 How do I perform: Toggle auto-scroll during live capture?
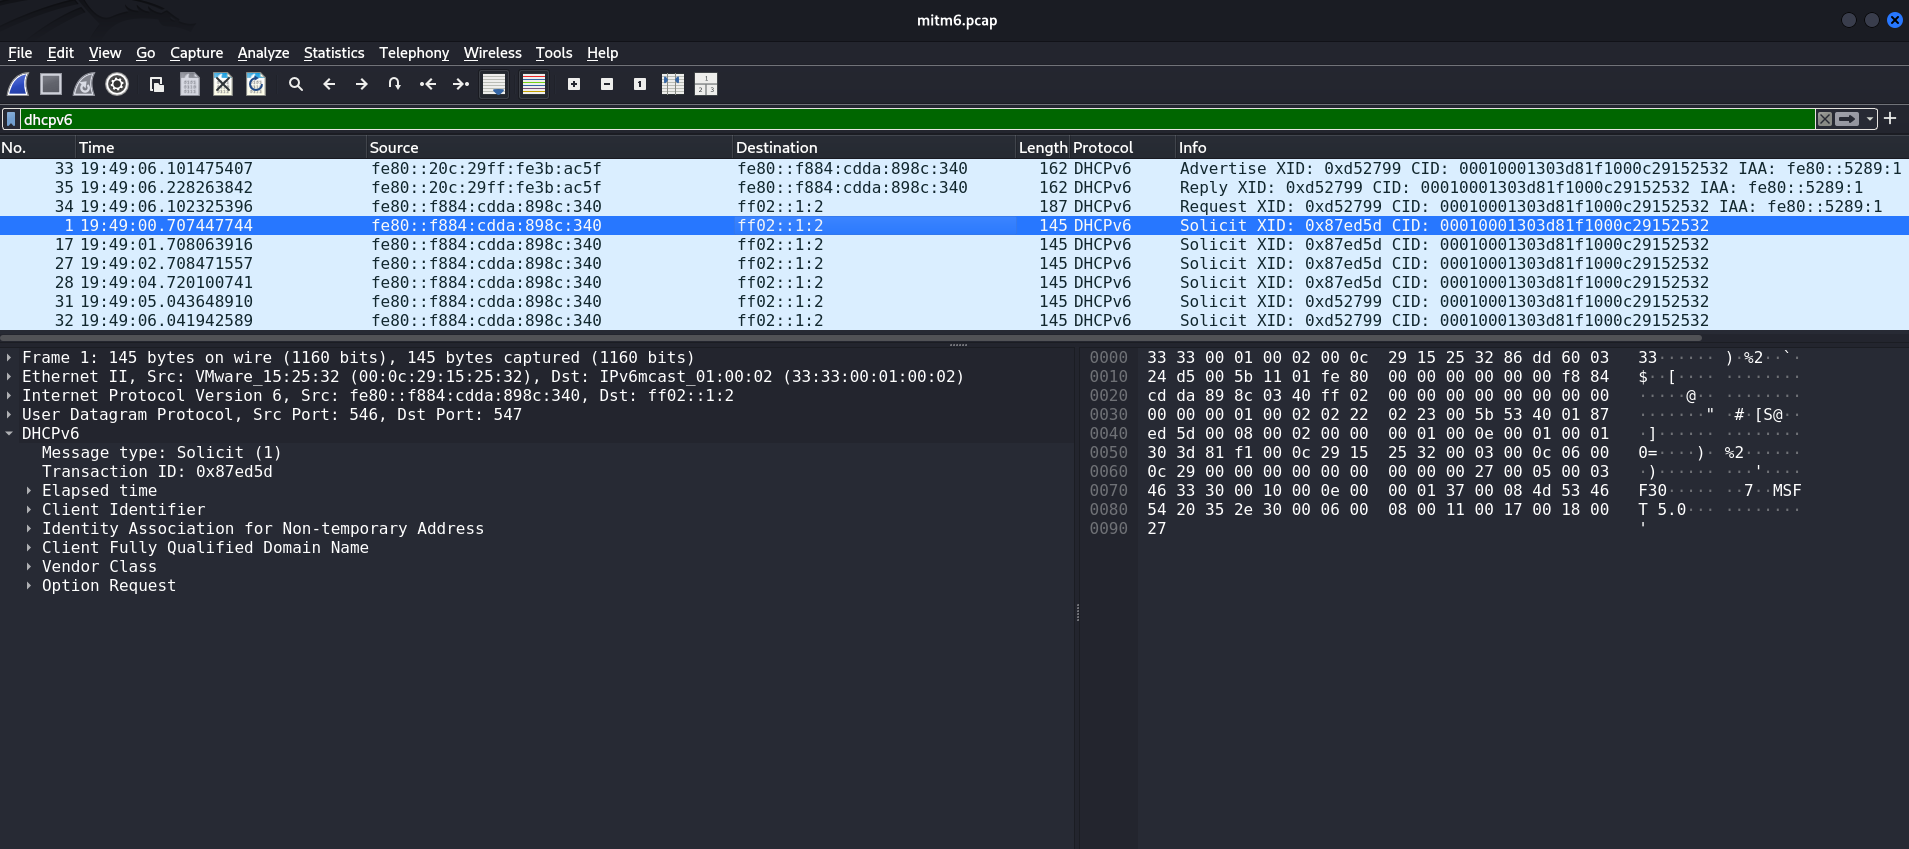click(x=494, y=85)
